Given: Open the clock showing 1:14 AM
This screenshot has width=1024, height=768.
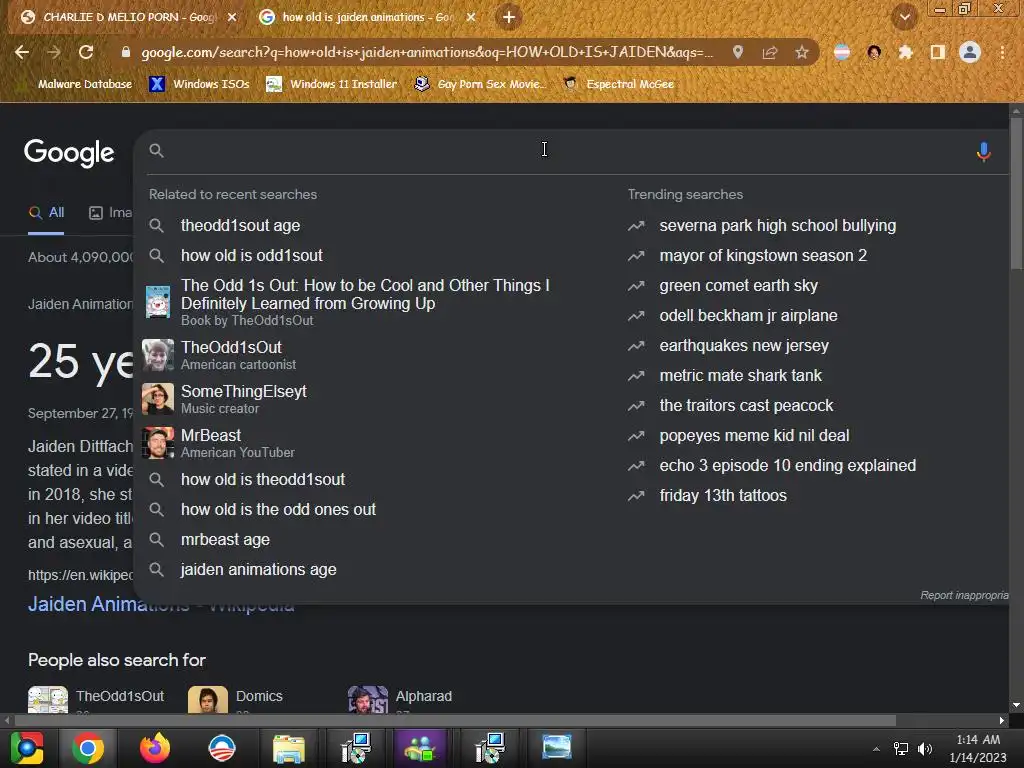Looking at the screenshot, I should 978,748.
